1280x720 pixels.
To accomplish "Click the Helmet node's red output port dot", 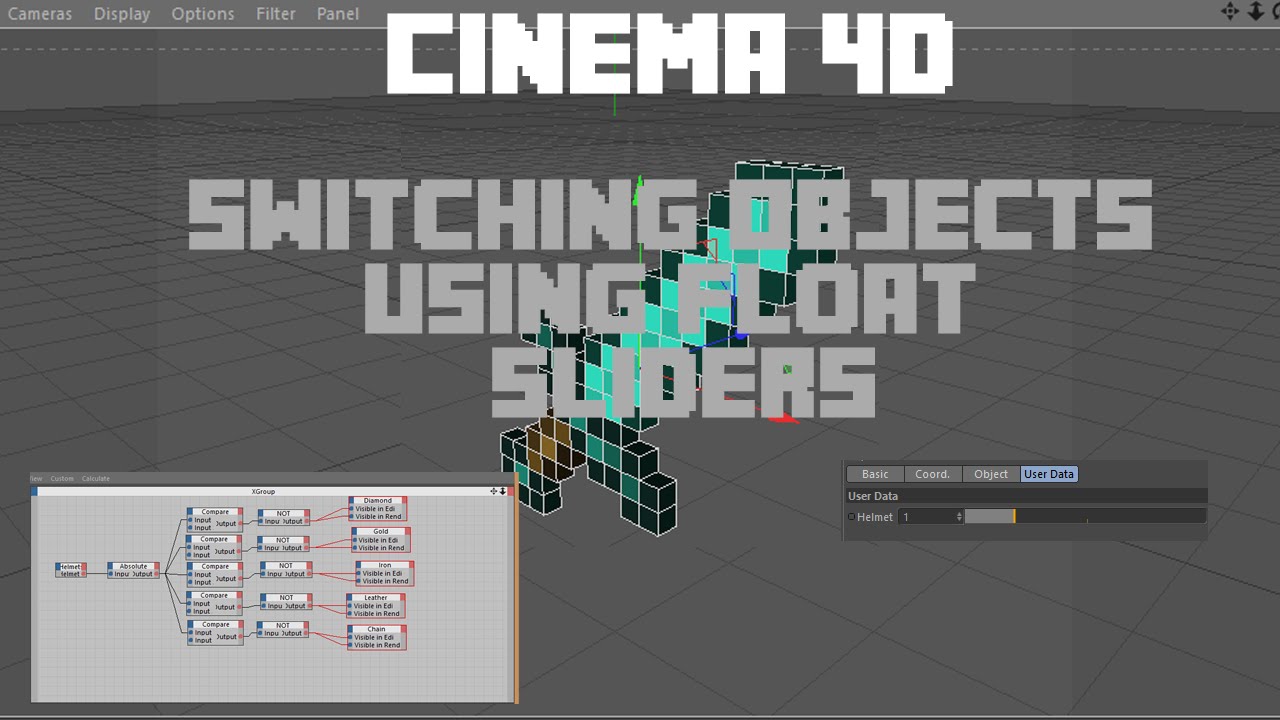I will [84, 574].
